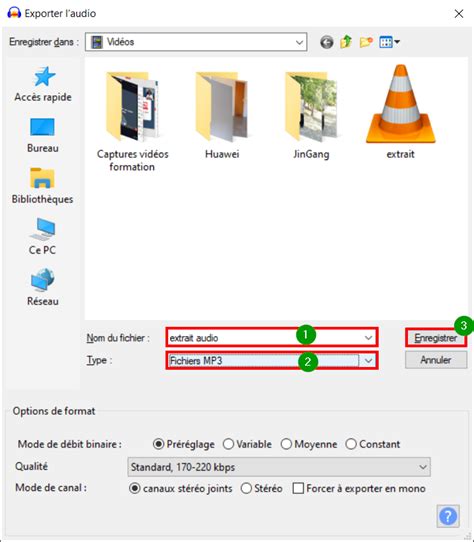Click the Enregistrer button

point(436,338)
